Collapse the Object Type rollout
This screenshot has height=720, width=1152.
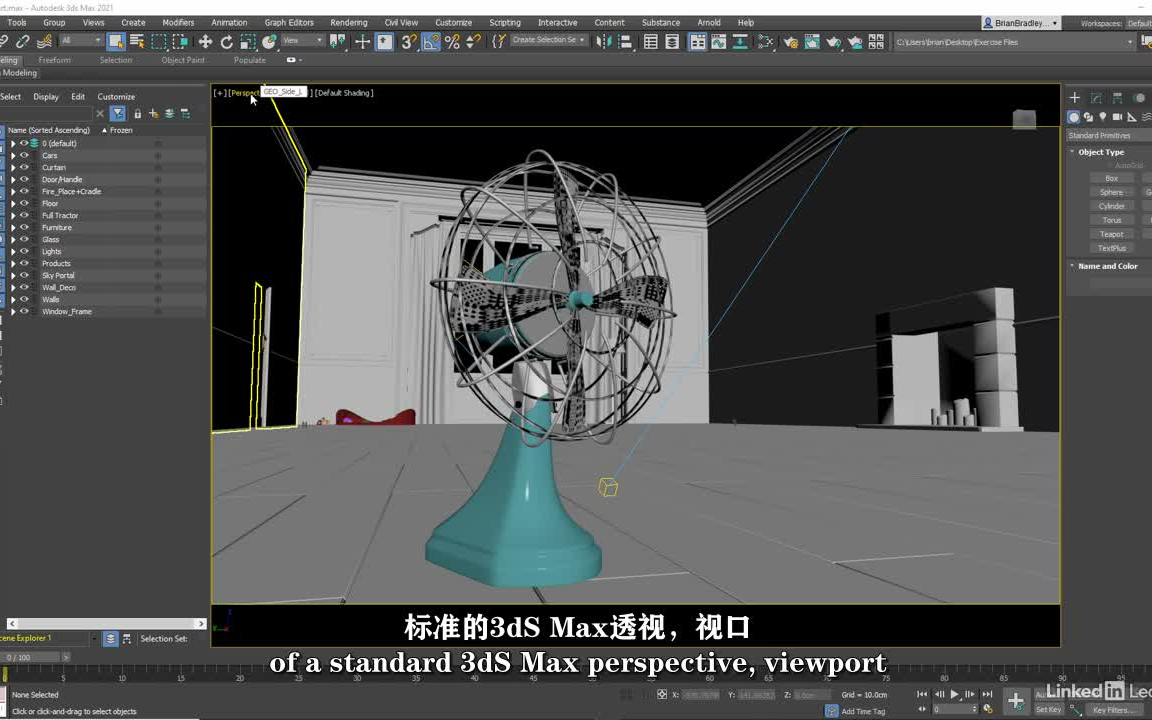[x=1071, y=151]
